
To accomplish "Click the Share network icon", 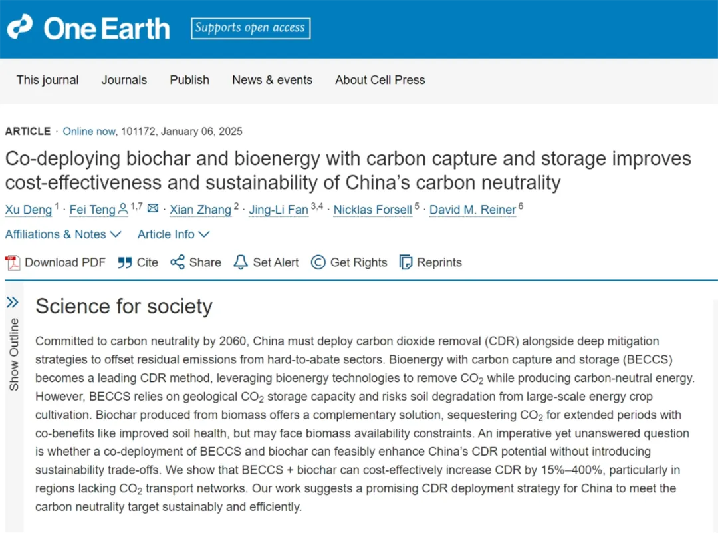I will pyautogui.click(x=177, y=262).
